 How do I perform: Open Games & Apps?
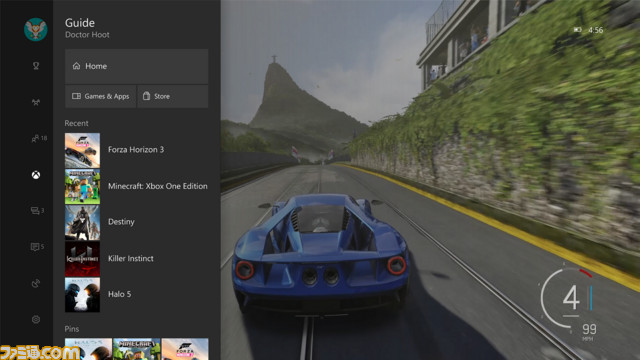pos(100,96)
